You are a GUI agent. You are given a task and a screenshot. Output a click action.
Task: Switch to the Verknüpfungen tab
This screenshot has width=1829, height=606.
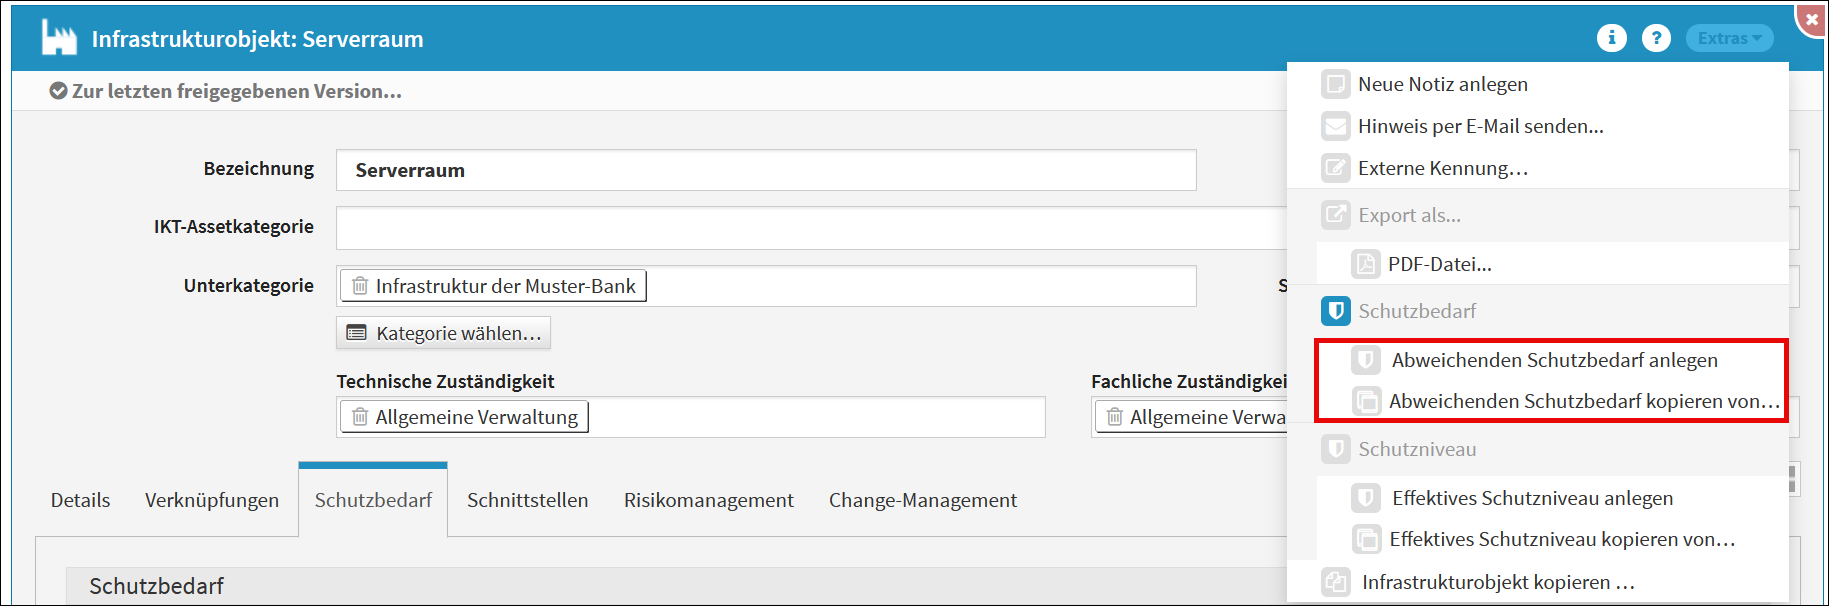coord(212,500)
